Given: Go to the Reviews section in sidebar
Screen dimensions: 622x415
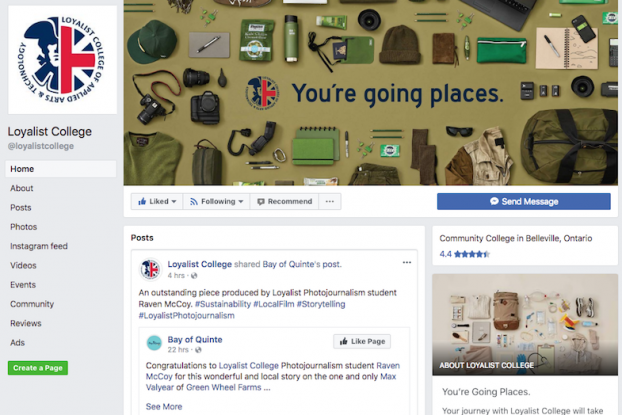Looking at the screenshot, I should [x=26, y=323].
